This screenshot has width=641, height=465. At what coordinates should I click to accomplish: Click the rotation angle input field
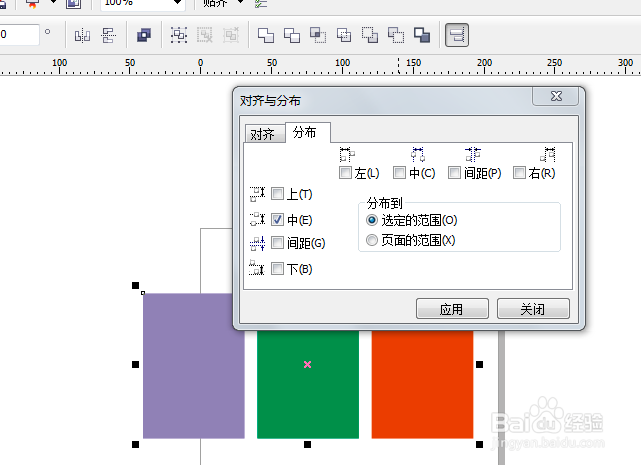(x=19, y=34)
